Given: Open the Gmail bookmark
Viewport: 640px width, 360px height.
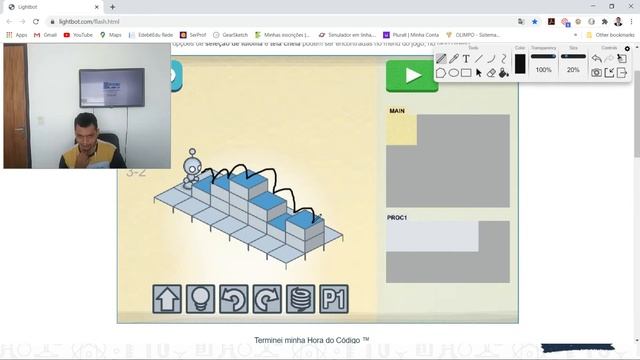Looking at the screenshot, I should (45, 35).
